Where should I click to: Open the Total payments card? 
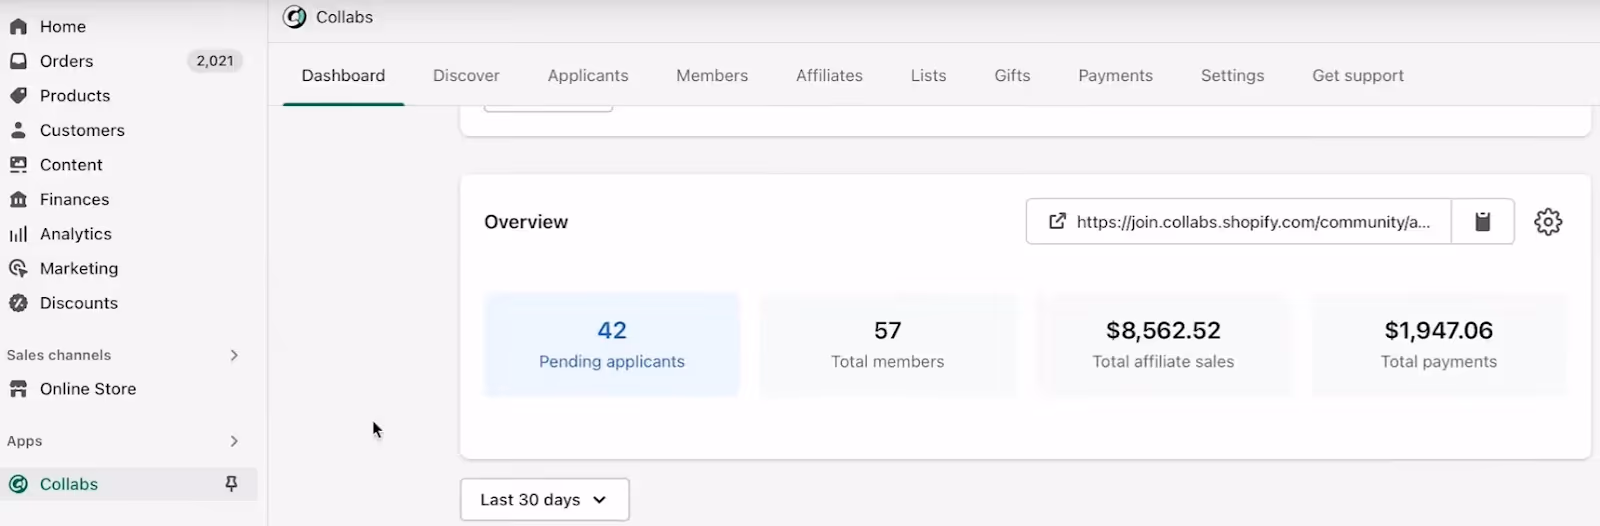coord(1439,345)
